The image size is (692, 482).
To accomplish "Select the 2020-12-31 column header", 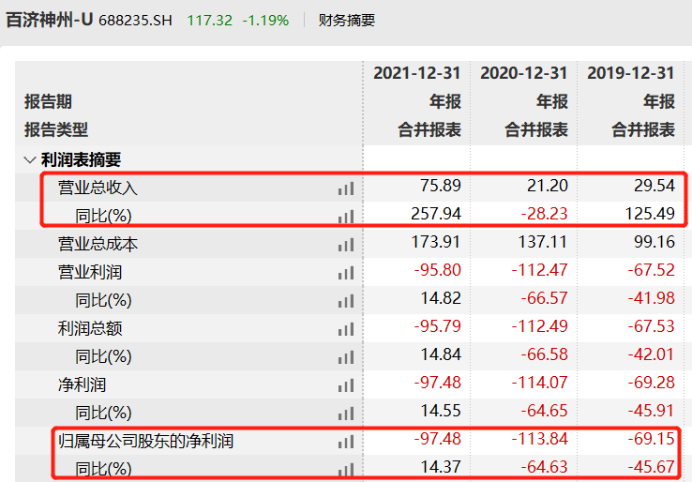I will (x=524, y=73).
